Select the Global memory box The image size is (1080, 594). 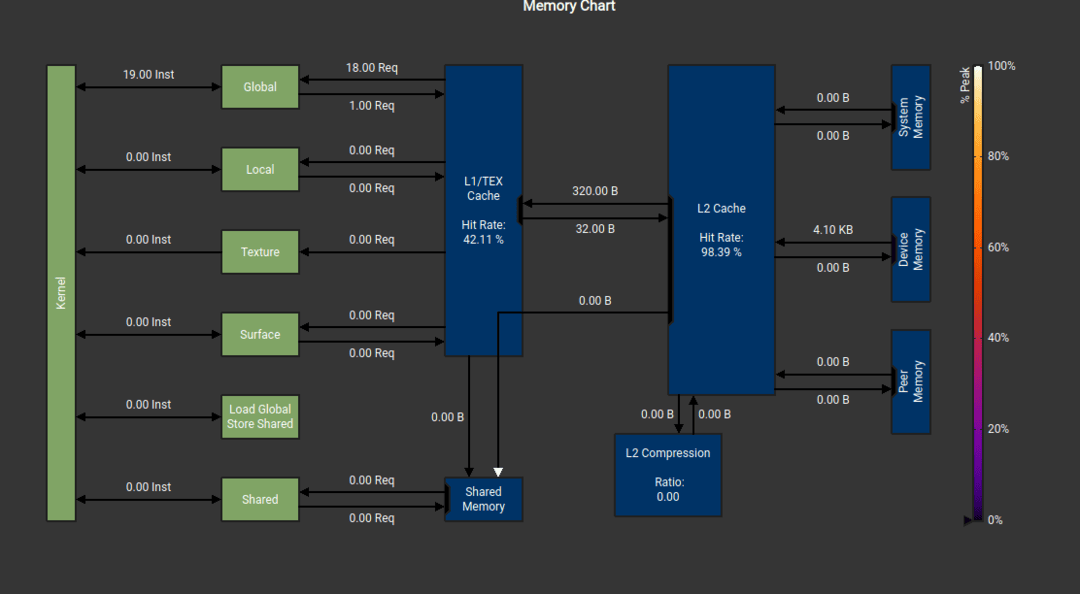[x=260, y=87]
